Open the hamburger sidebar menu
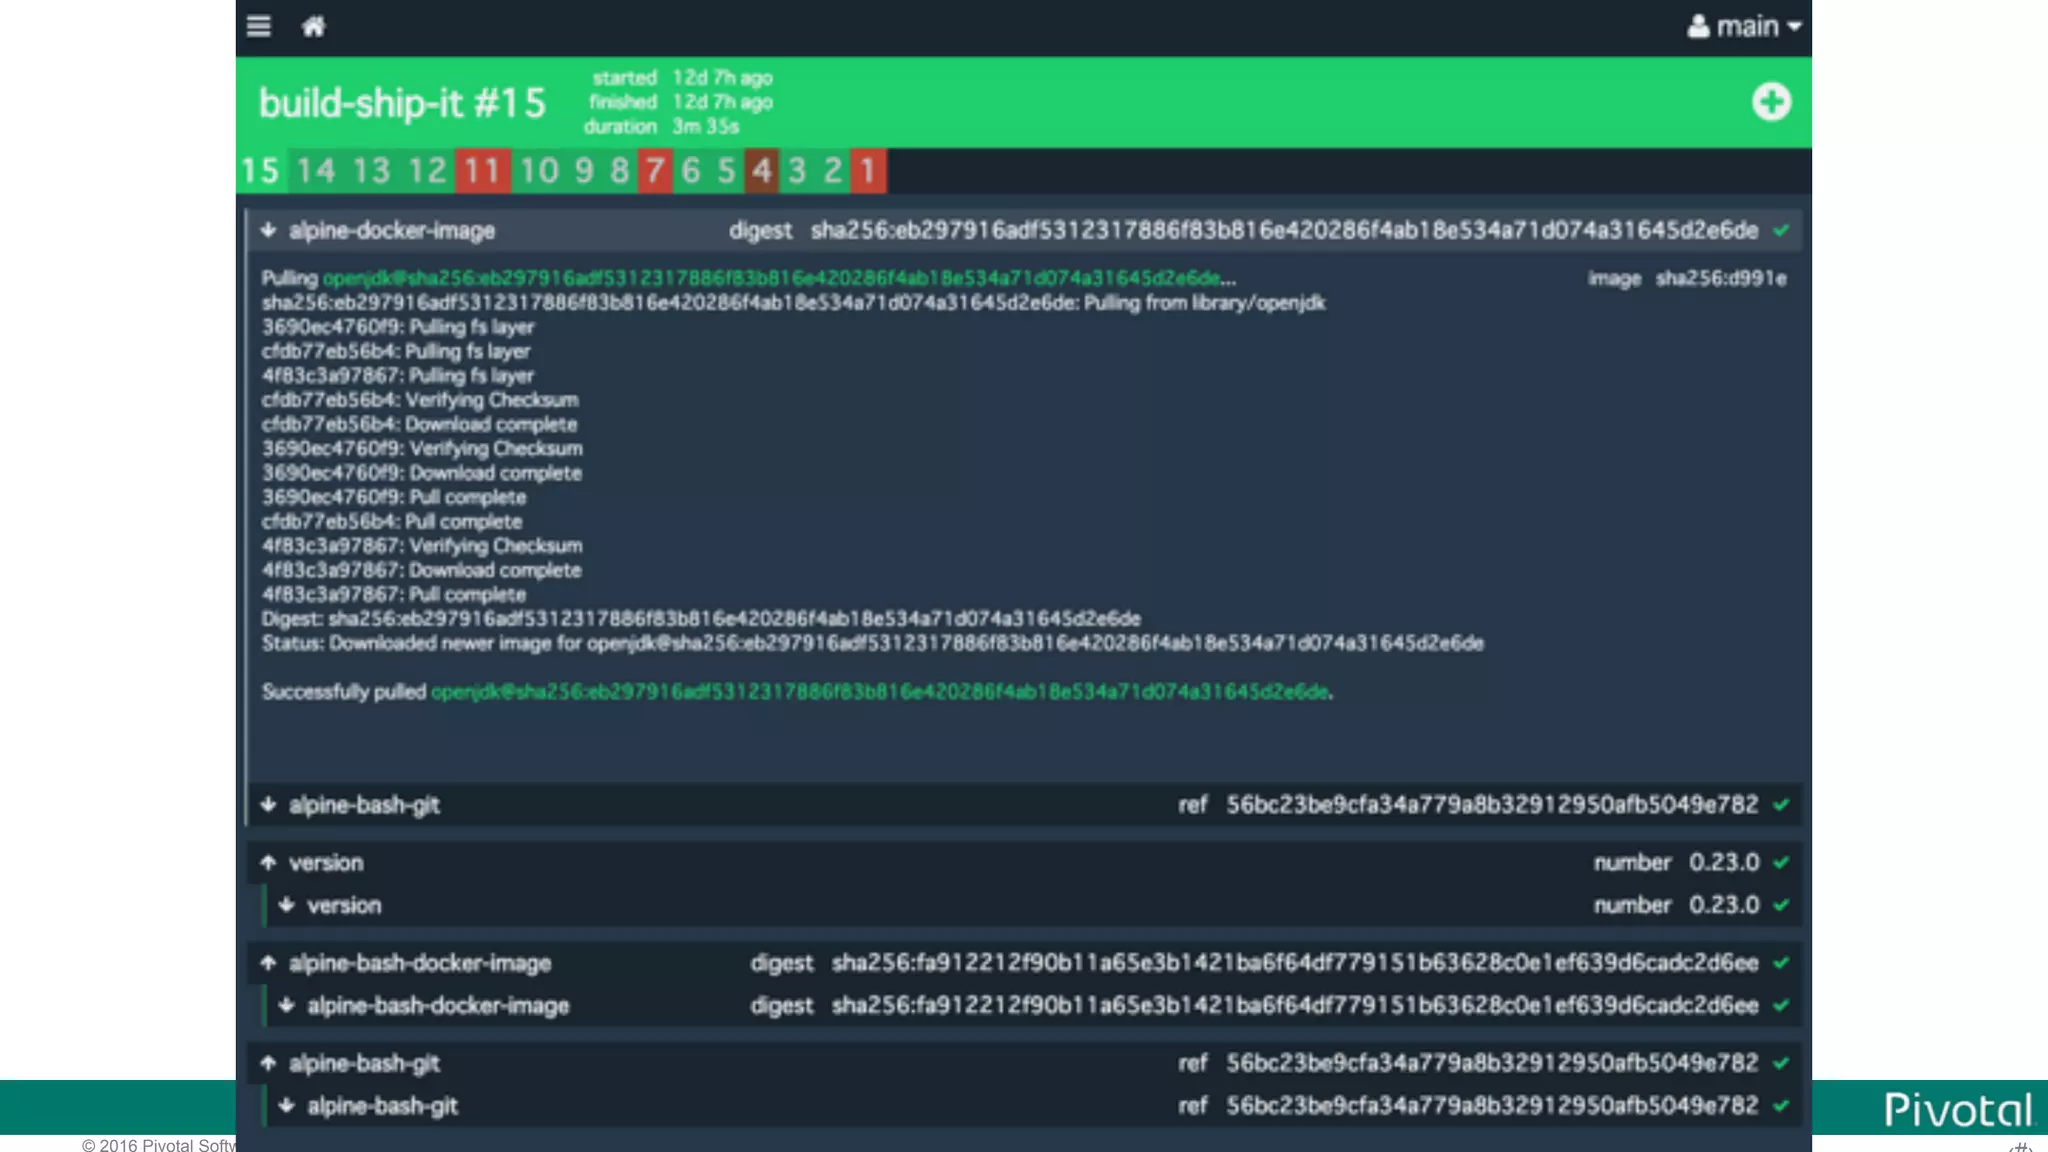The image size is (2048, 1152). pyautogui.click(x=259, y=26)
